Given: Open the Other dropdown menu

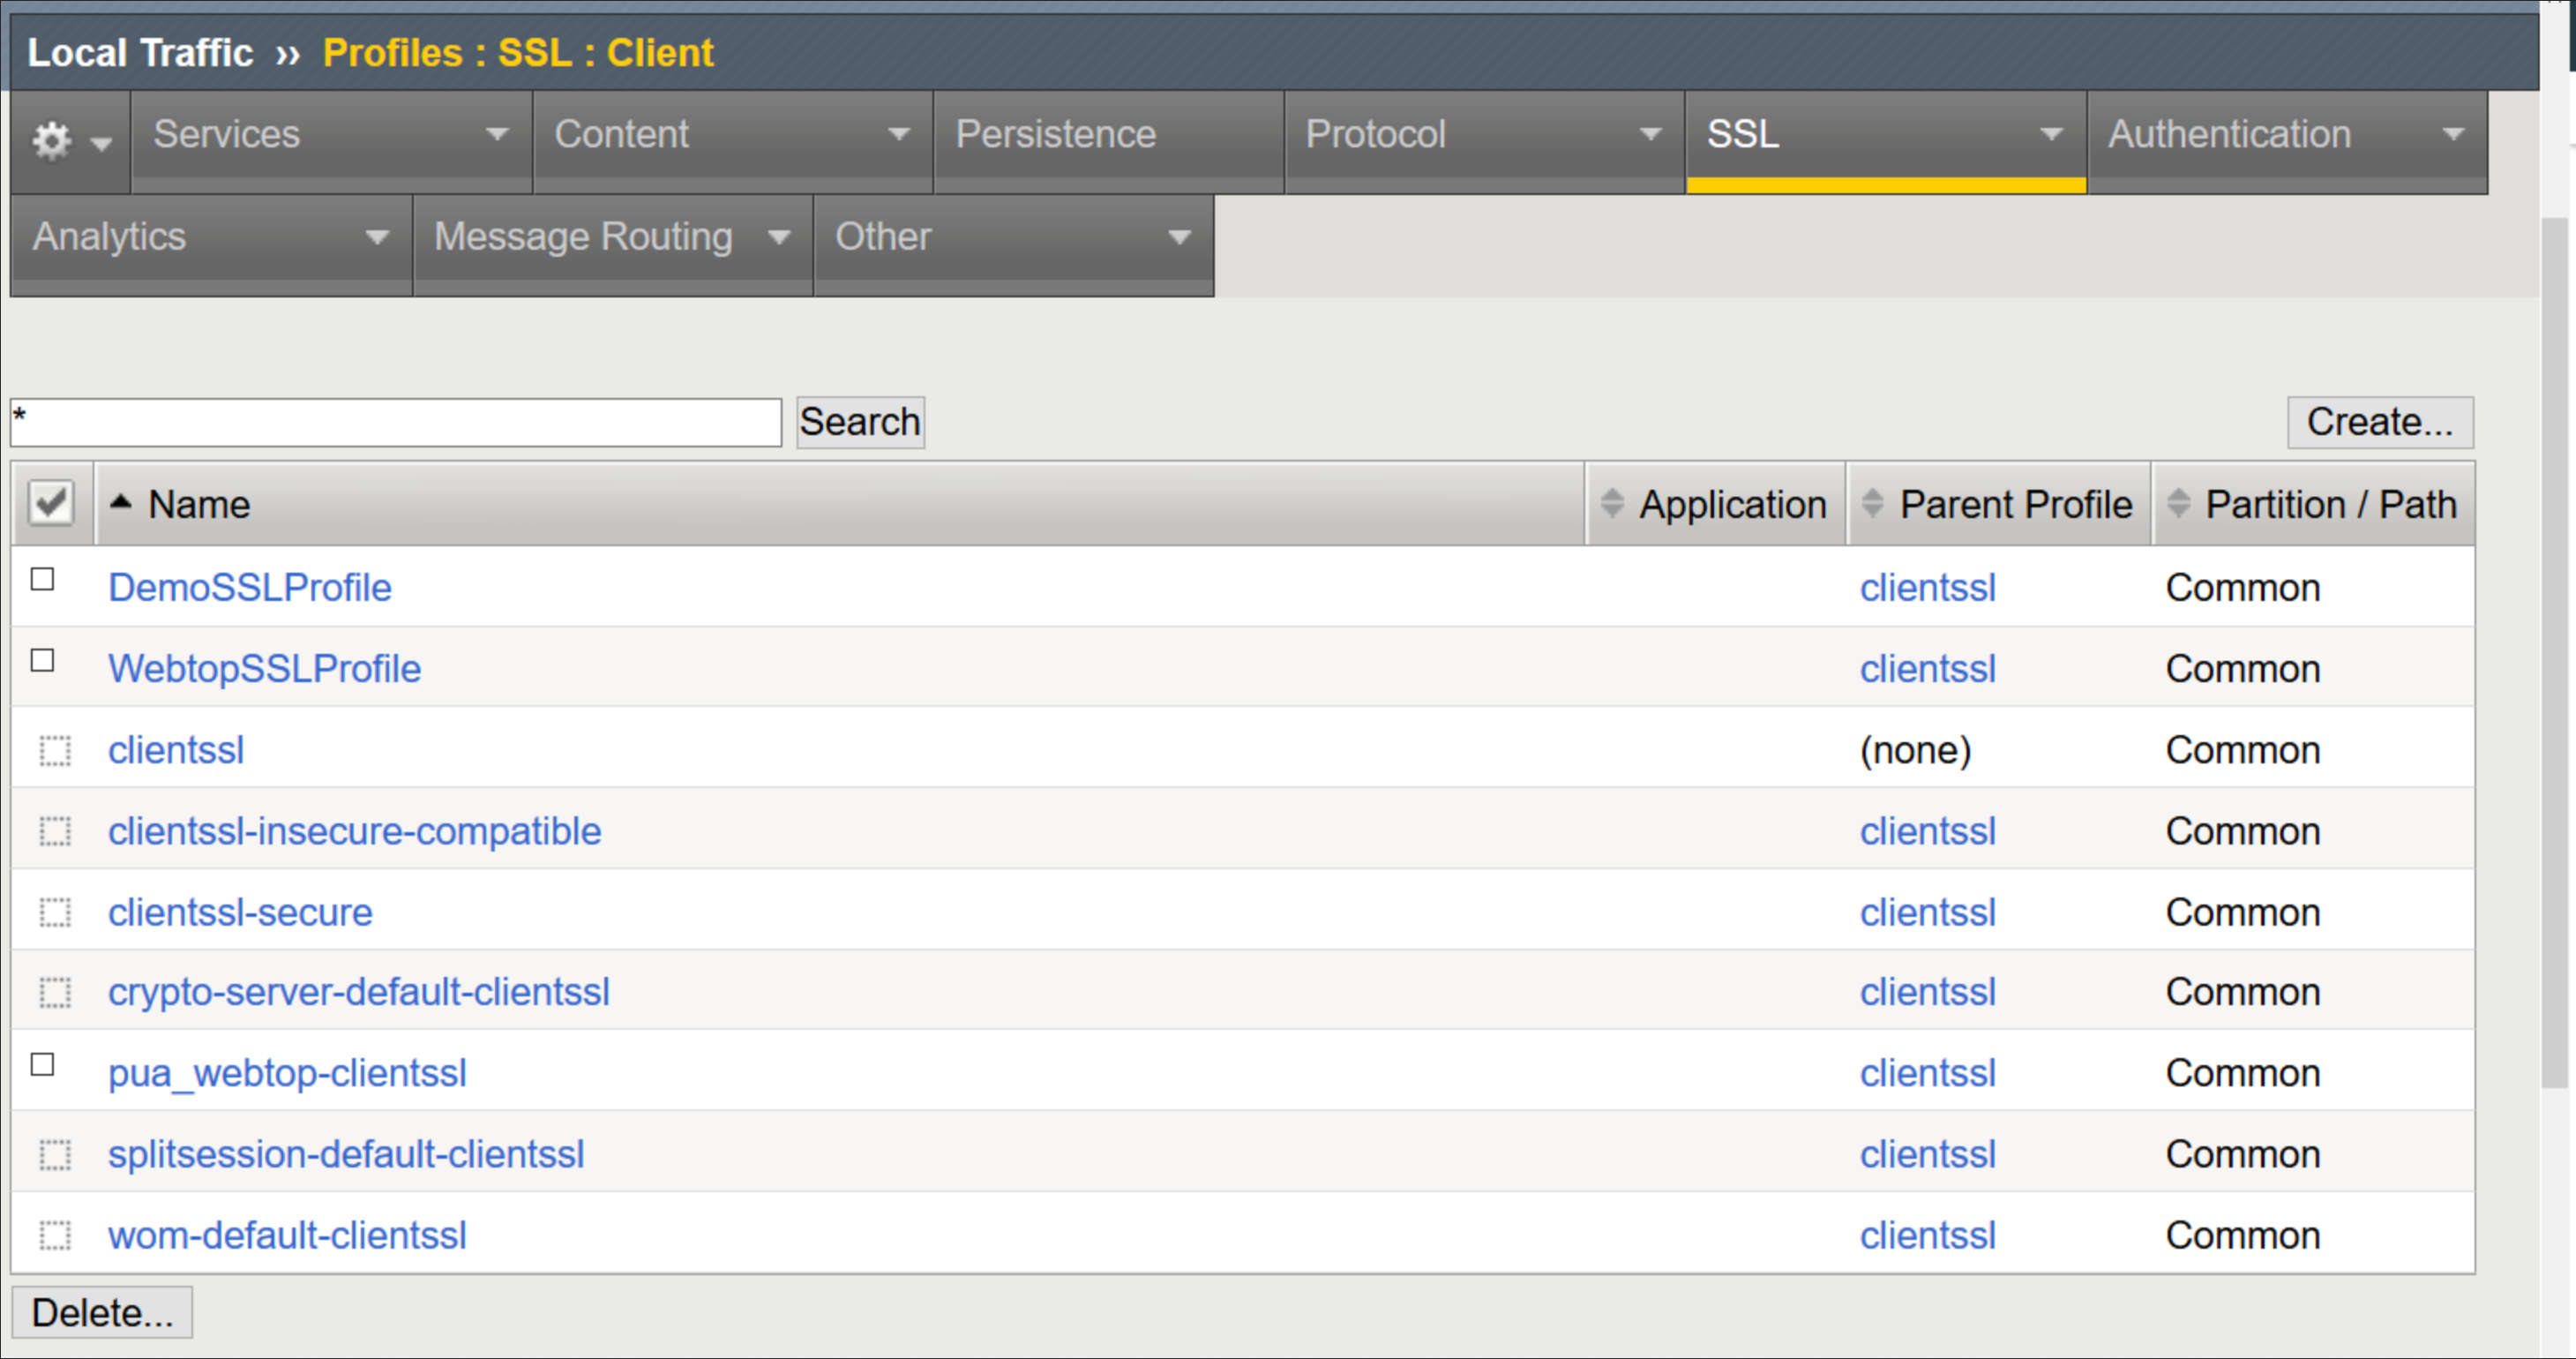Looking at the screenshot, I should [1012, 237].
